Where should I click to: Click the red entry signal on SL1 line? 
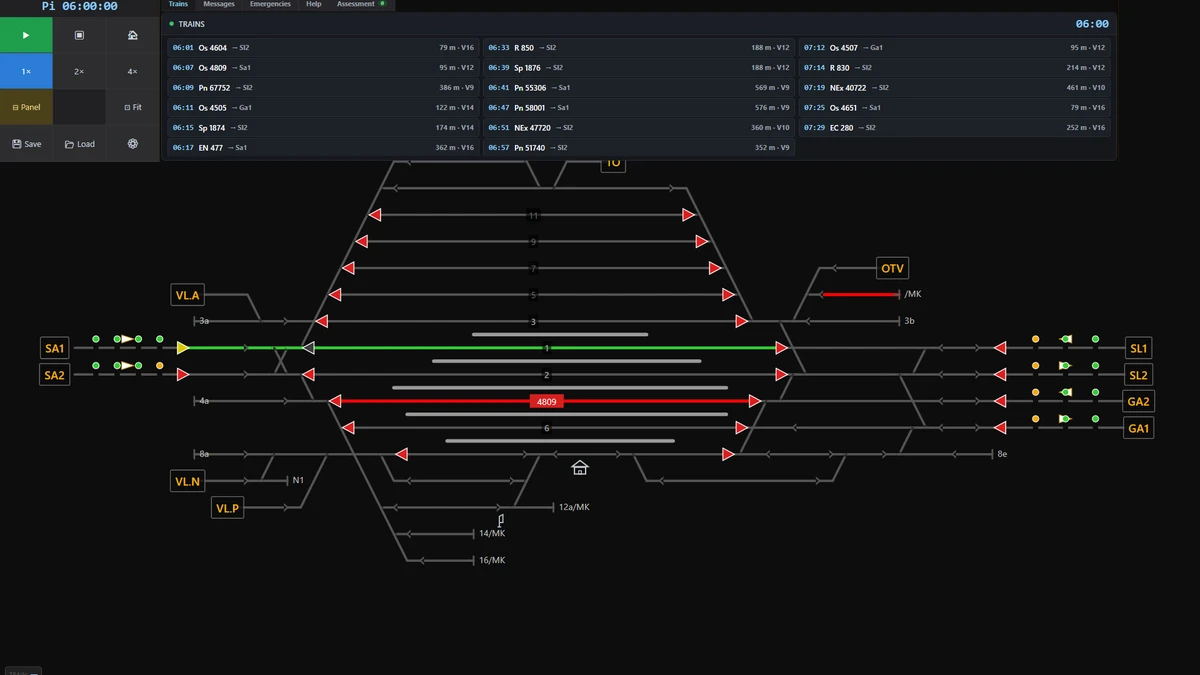[1000, 348]
